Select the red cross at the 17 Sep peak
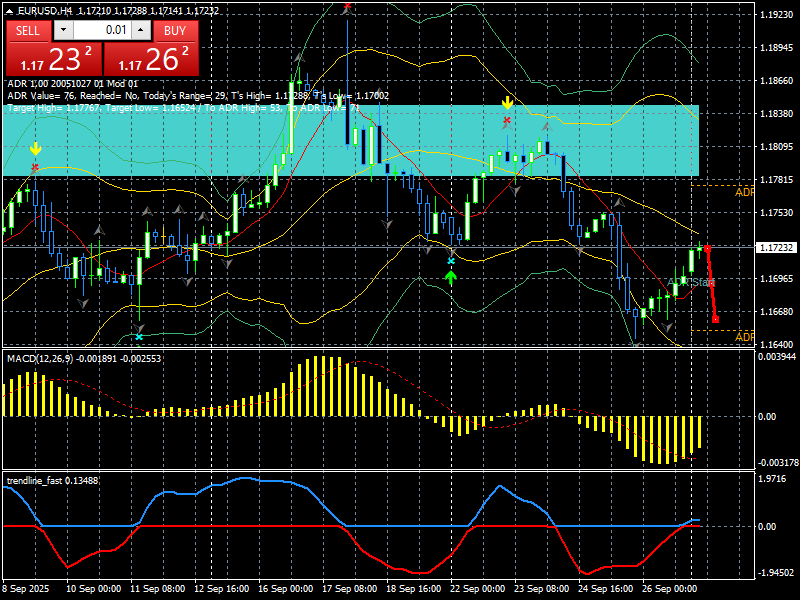Screen dimensions: 800x600 [347, 7]
